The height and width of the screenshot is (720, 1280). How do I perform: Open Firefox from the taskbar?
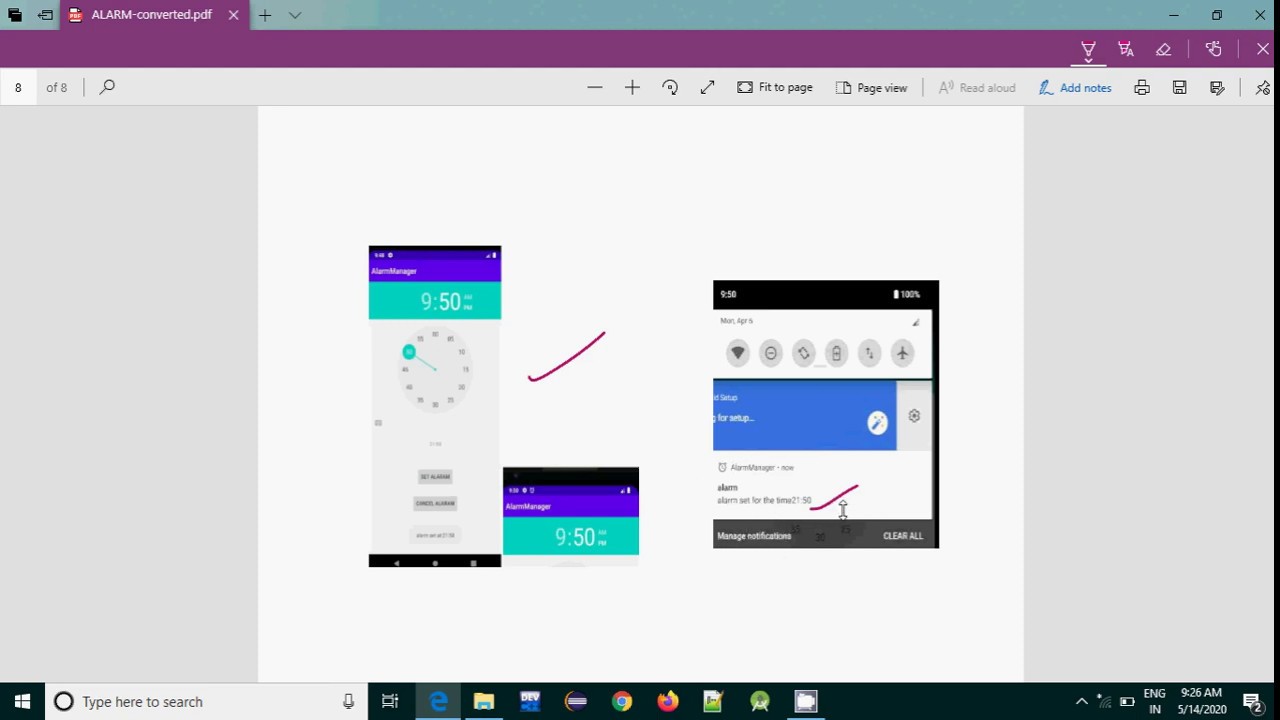(668, 702)
